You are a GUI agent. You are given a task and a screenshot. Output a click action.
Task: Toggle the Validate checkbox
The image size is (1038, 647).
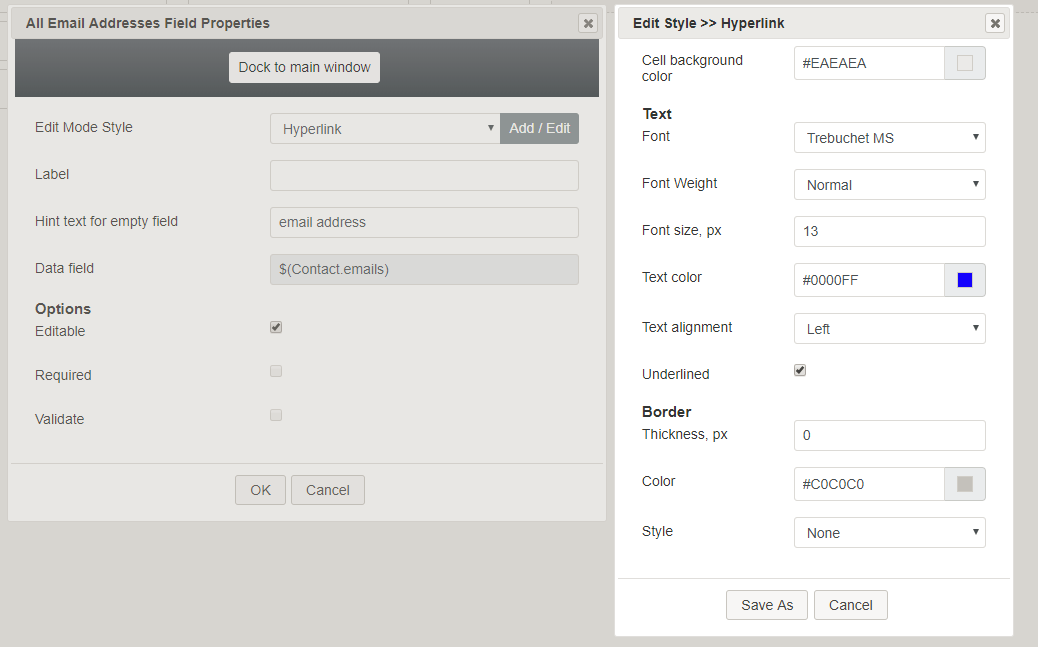coord(276,415)
